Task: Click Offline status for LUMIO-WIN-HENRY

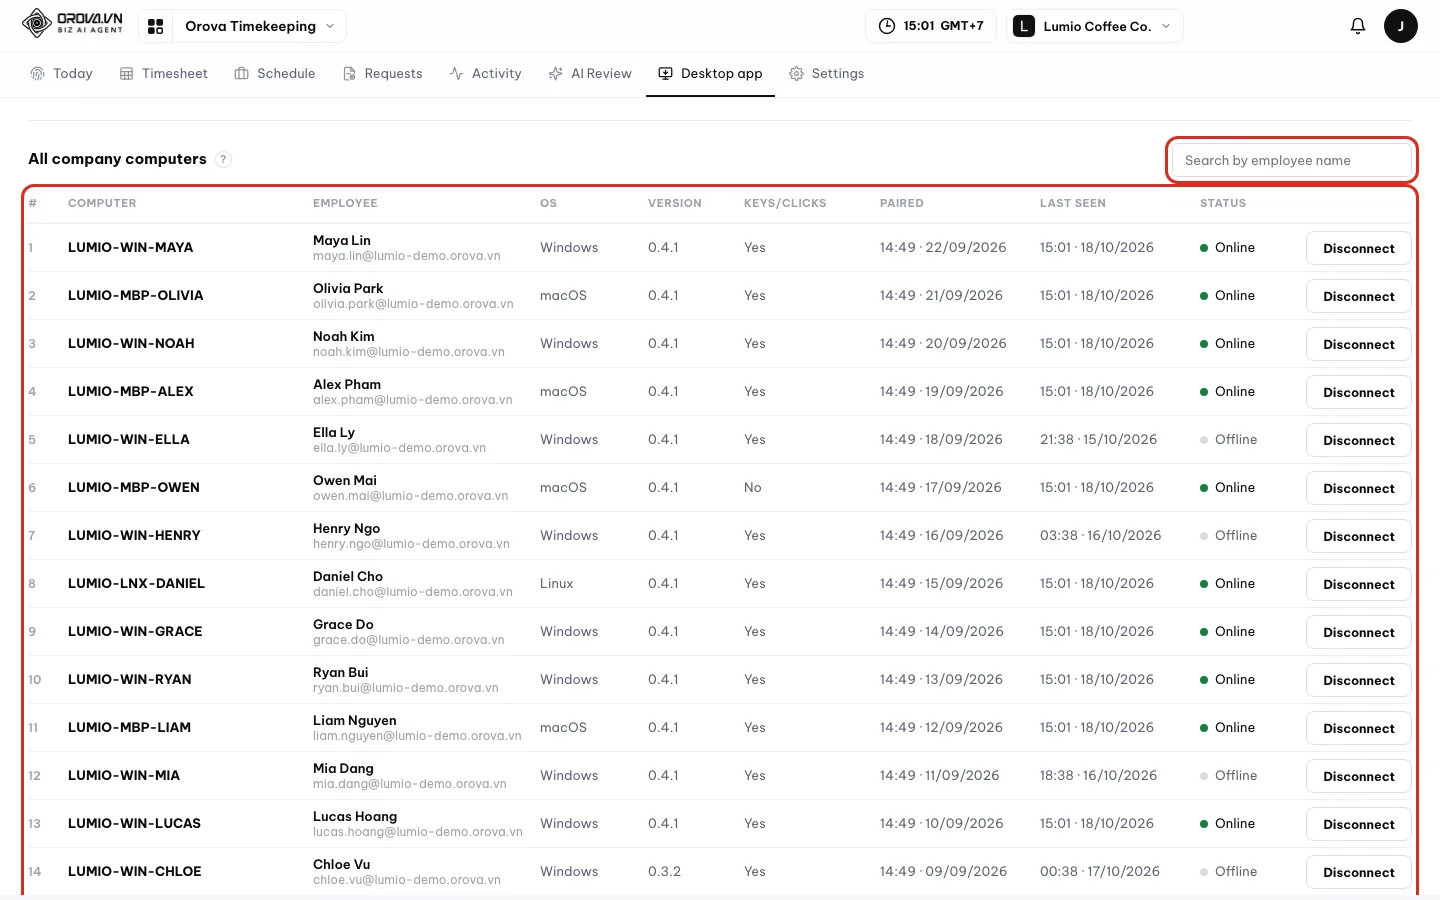Action: [x=1228, y=535]
